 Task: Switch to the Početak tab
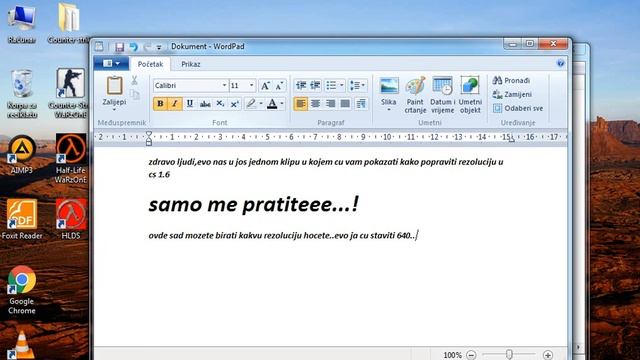coord(150,64)
